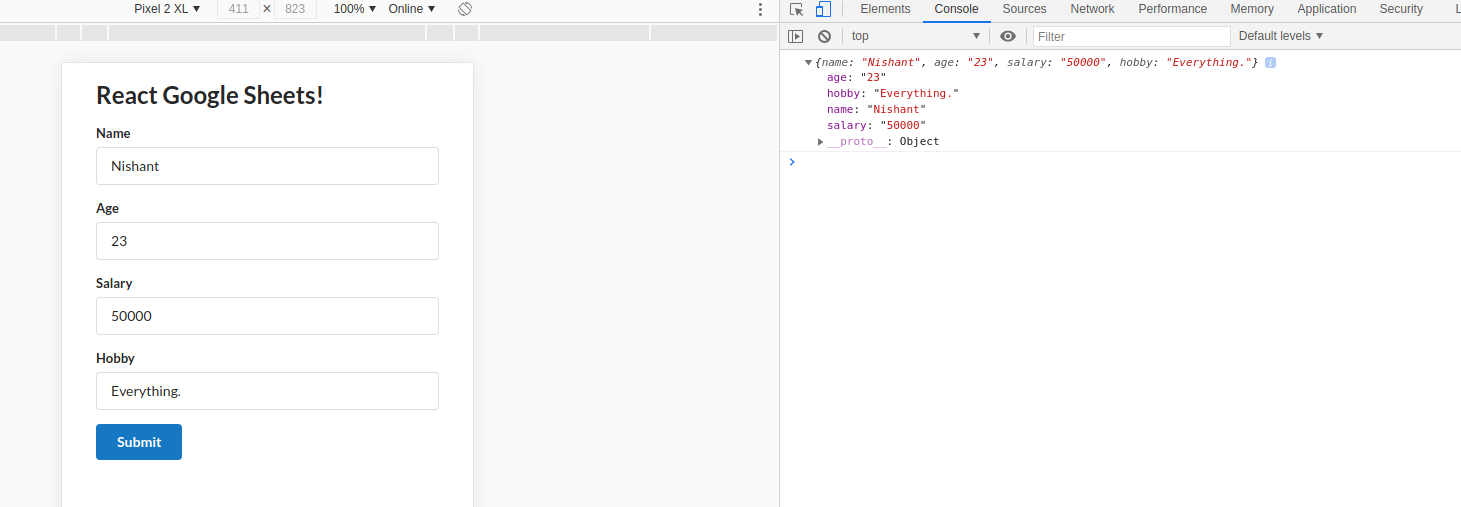The image size is (1461, 507).
Task: Open the 100% zoom dropdown
Action: (355, 9)
